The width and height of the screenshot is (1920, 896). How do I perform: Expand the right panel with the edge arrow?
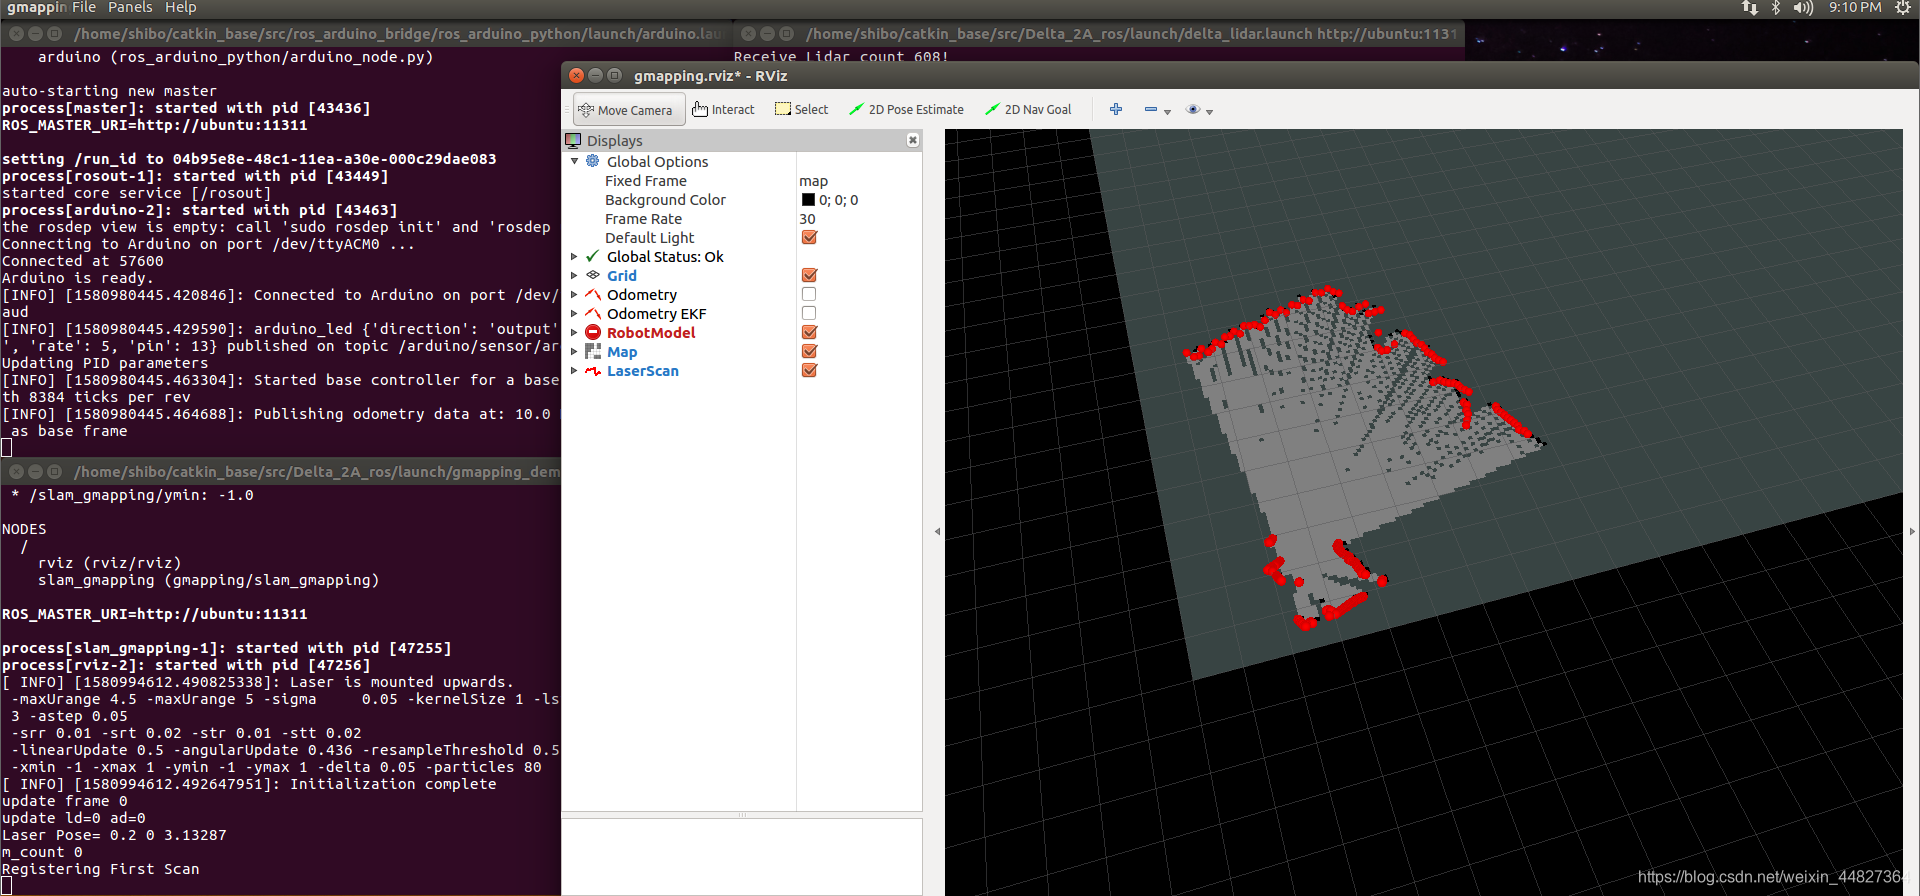1912,531
